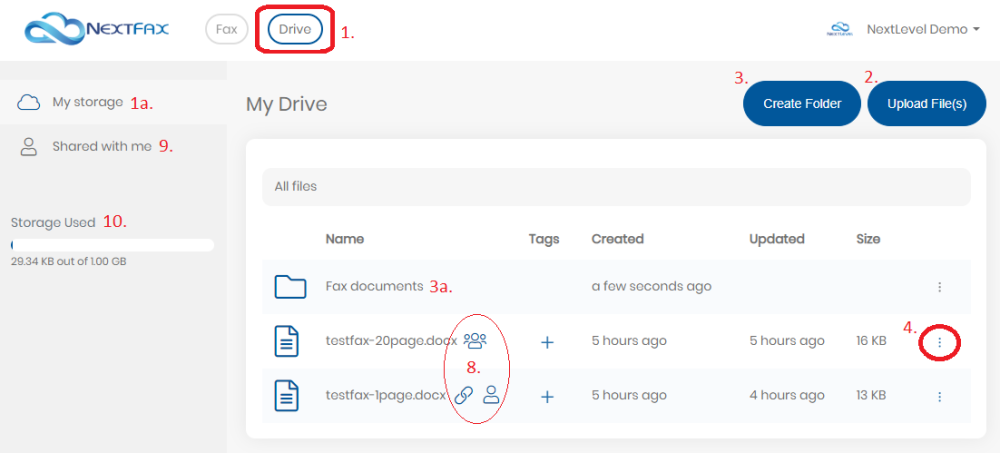Click the person icon beside Shared with me
This screenshot has height=453, width=1000.
coord(29,147)
